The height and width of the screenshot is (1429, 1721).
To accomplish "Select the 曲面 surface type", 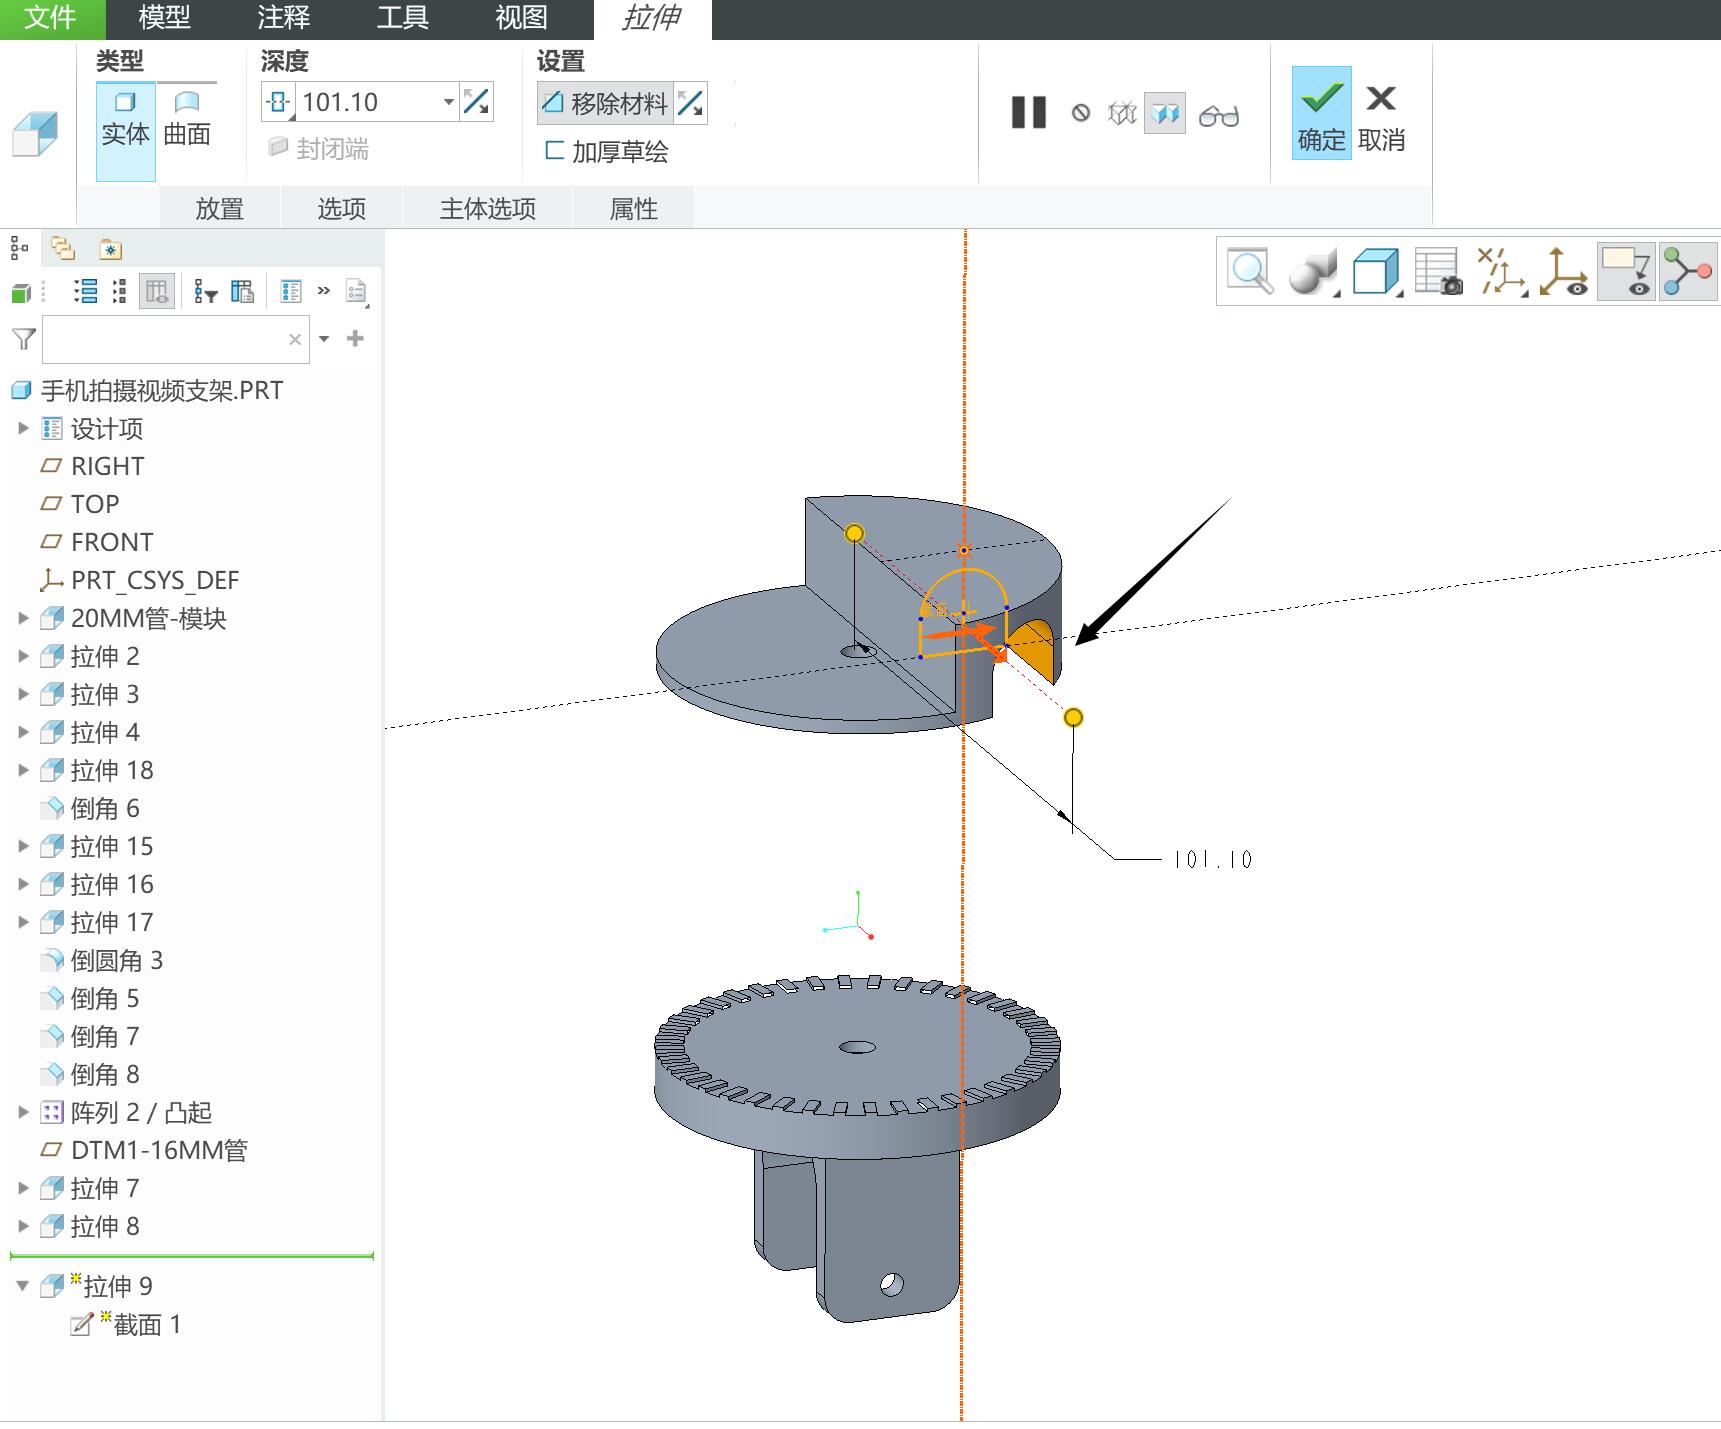I will tap(187, 120).
